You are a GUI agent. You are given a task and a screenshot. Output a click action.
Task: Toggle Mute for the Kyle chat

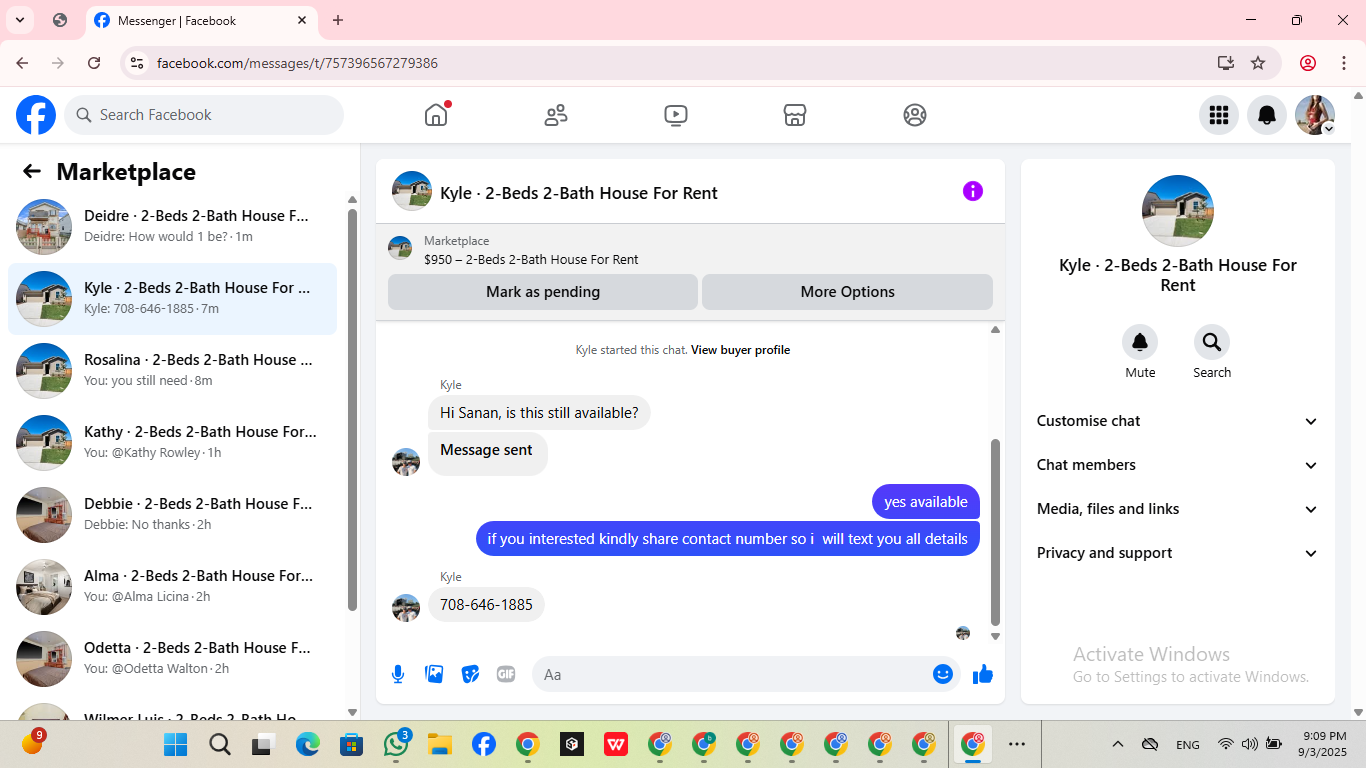tap(1140, 343)
